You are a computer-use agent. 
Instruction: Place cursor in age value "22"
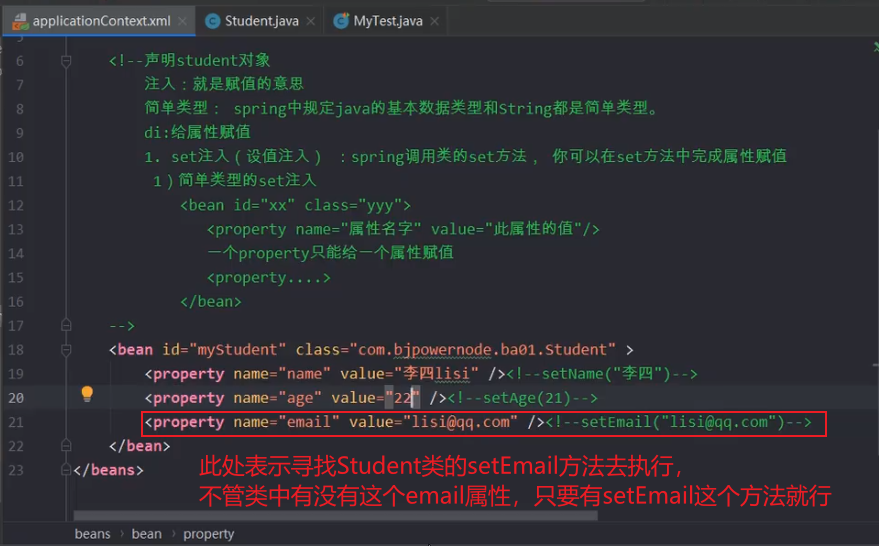(x=403, y=398)
